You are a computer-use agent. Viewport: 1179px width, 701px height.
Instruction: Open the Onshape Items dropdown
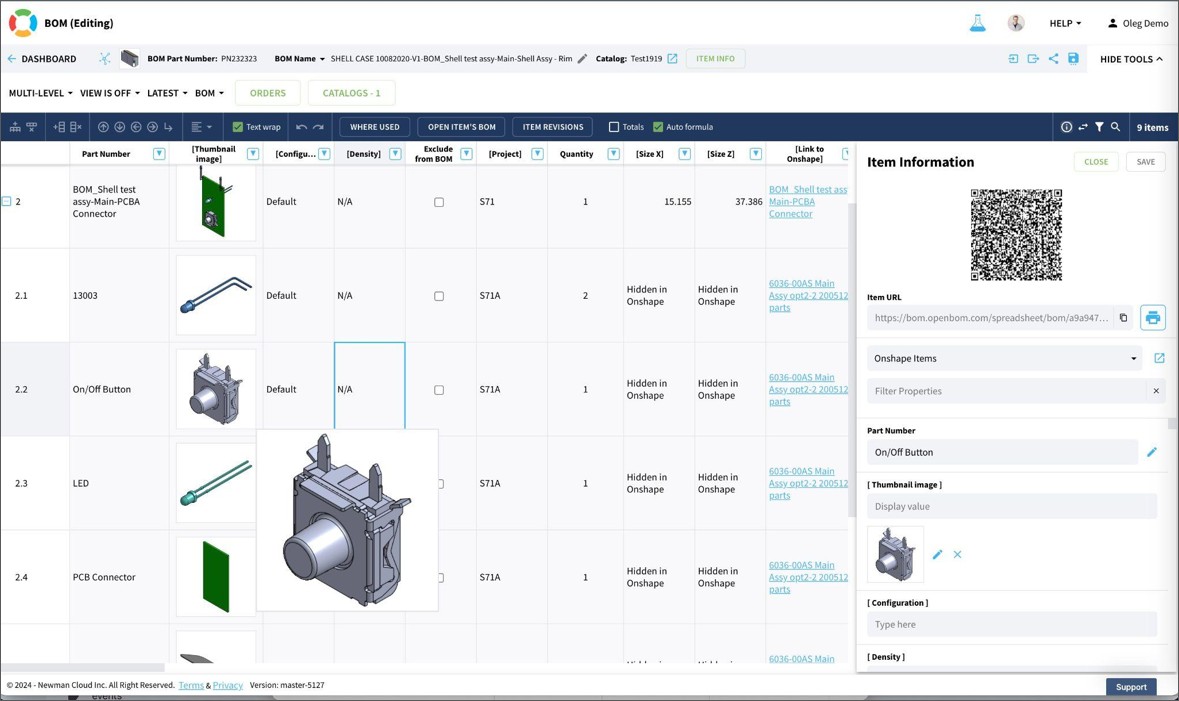point(1004,358)
